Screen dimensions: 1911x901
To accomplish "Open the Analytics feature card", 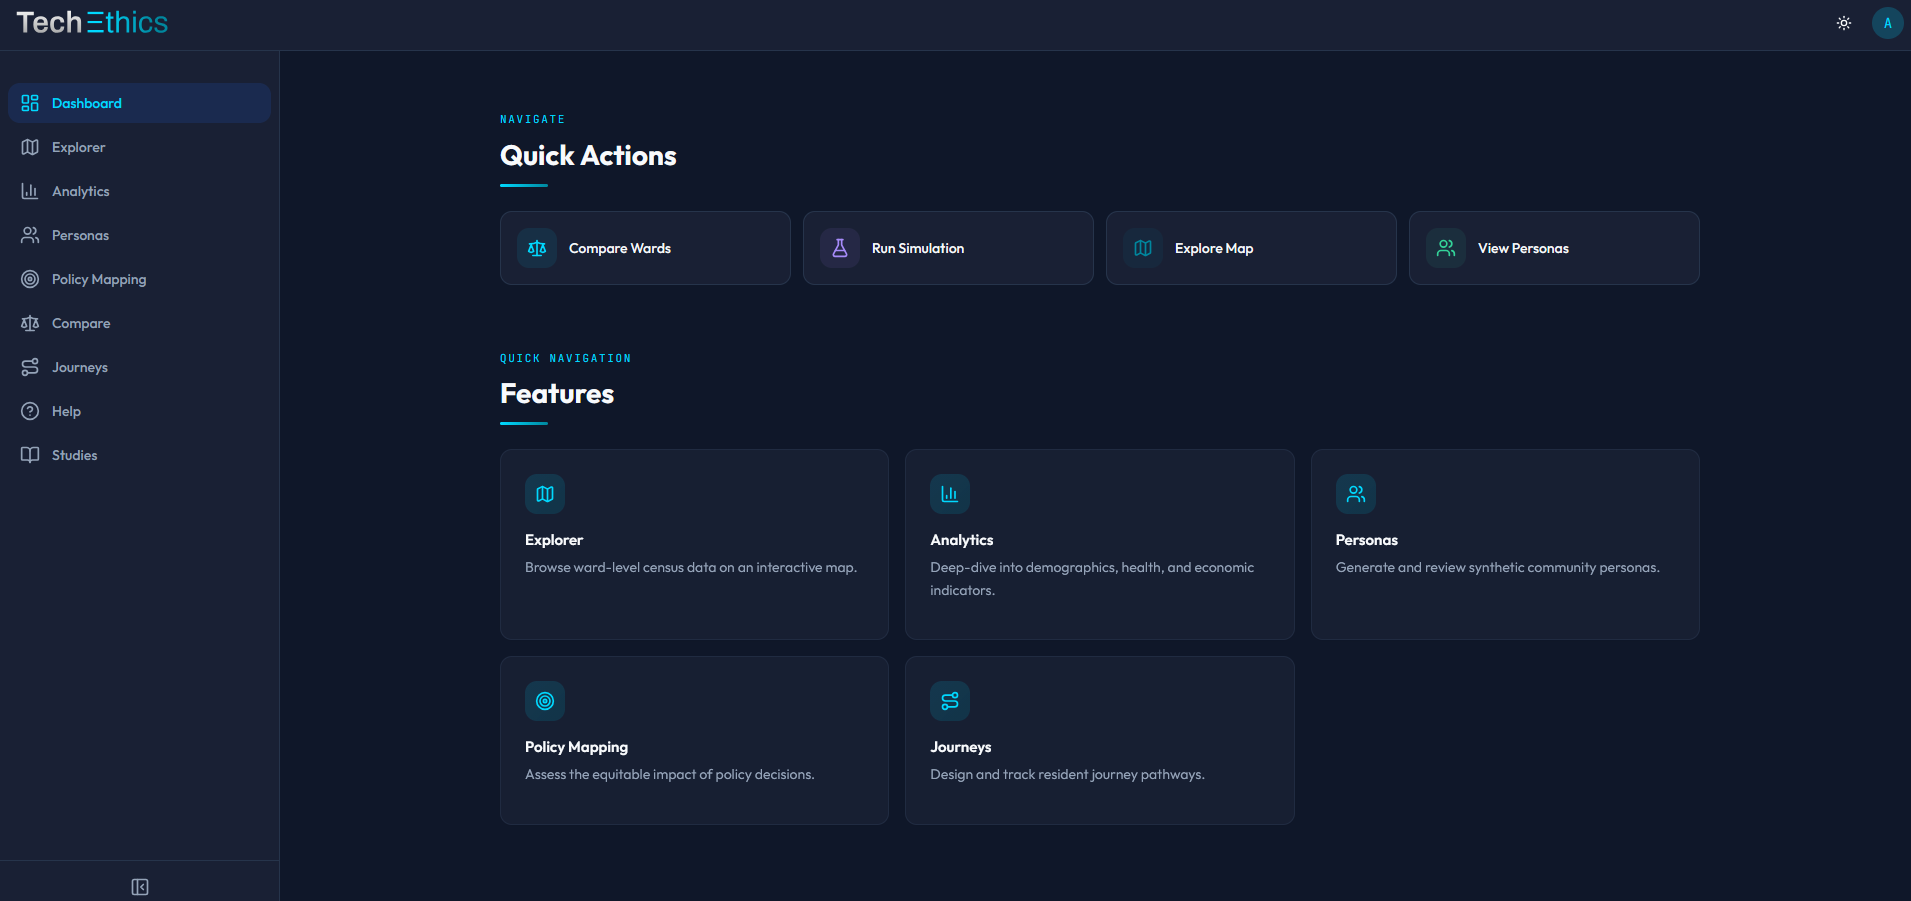I will 1099,545.
